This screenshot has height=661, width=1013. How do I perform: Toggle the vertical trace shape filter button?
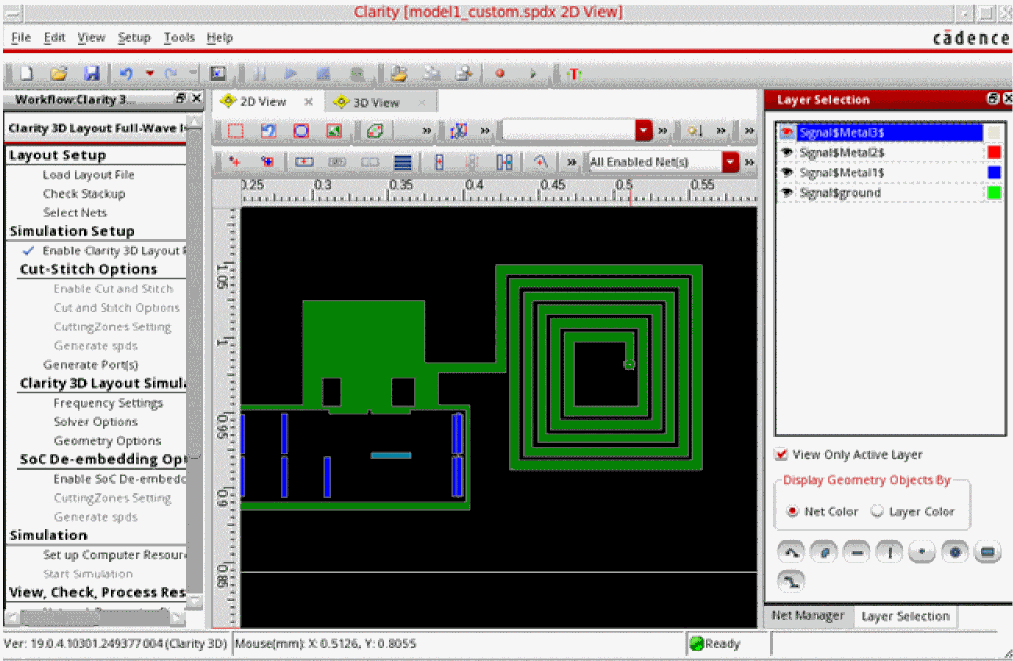[890, 552]
